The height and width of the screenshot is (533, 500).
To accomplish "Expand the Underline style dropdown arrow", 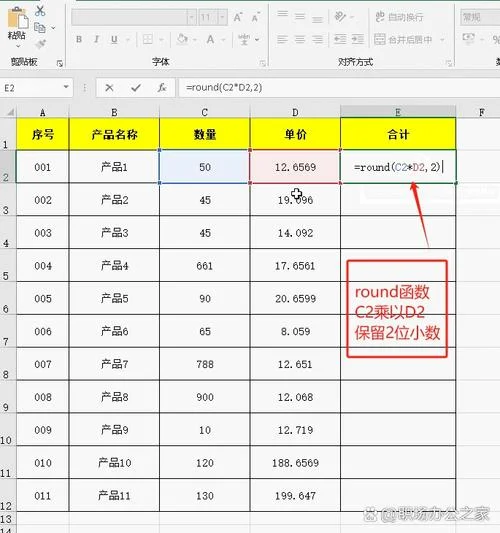I will (x=128, y=40).
